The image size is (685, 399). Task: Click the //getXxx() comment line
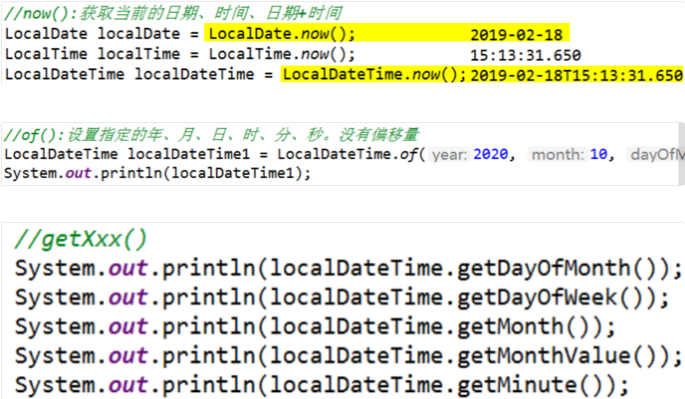81,239
